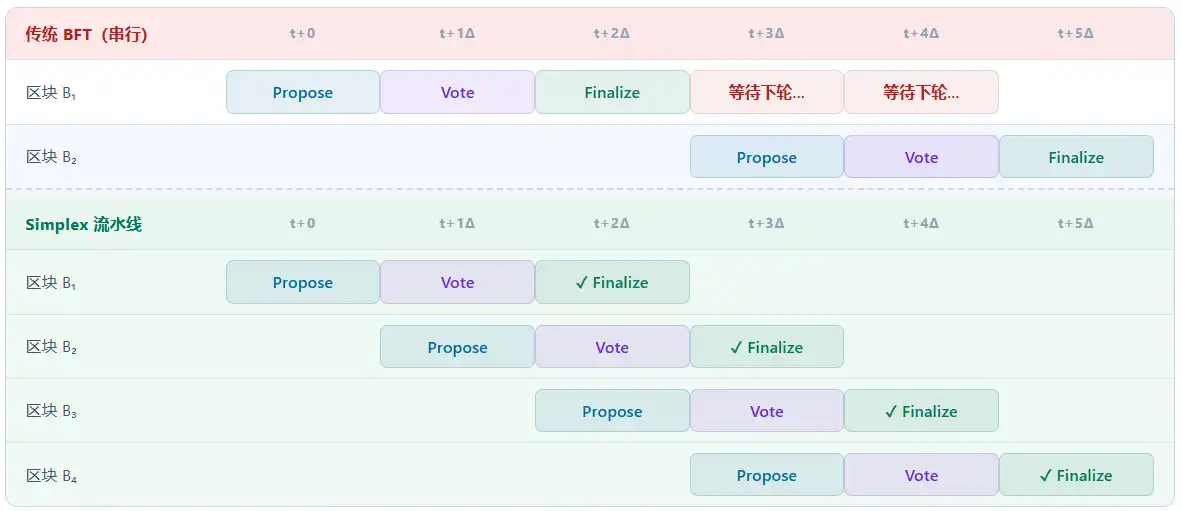Click t+3Δ marker in traditional BFT header
The height and width of the screenshot is (511, 1182).
[x=766, y=33]
